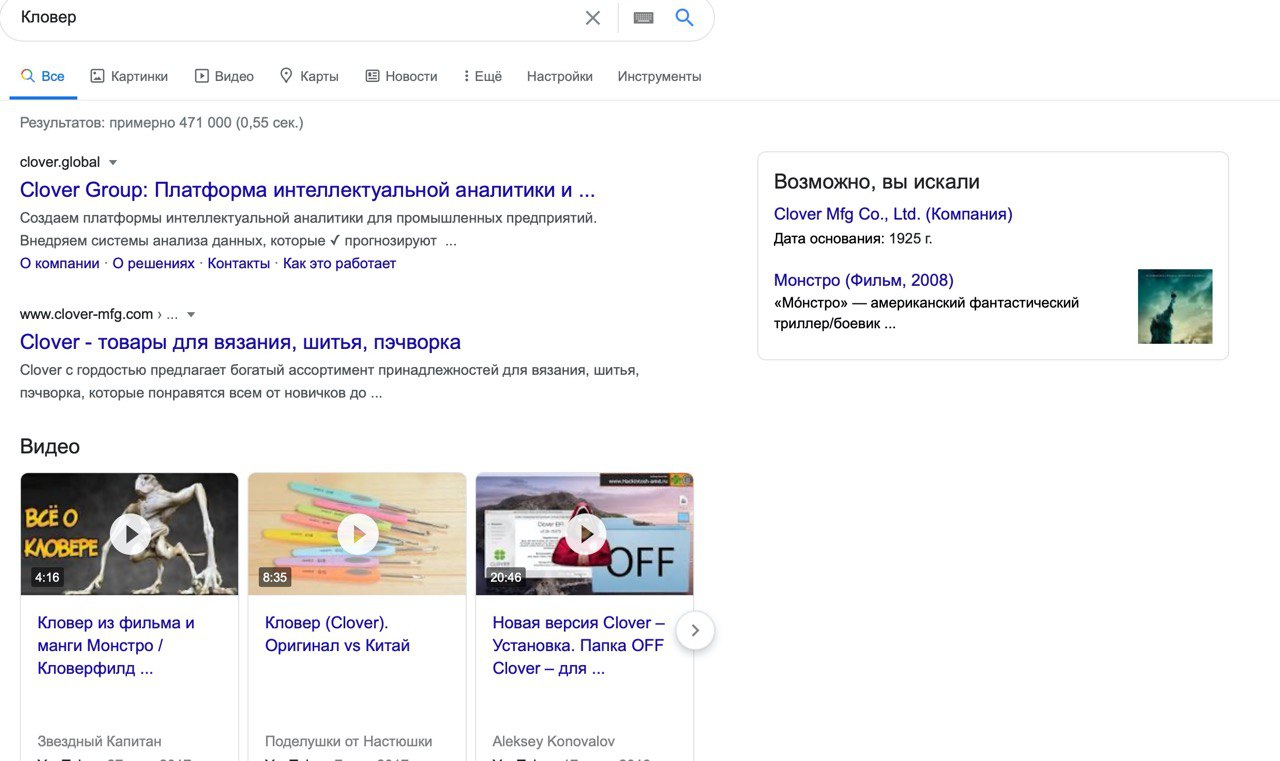Play the Clover OFF folder video thumbnail

[x=585, y=534]
